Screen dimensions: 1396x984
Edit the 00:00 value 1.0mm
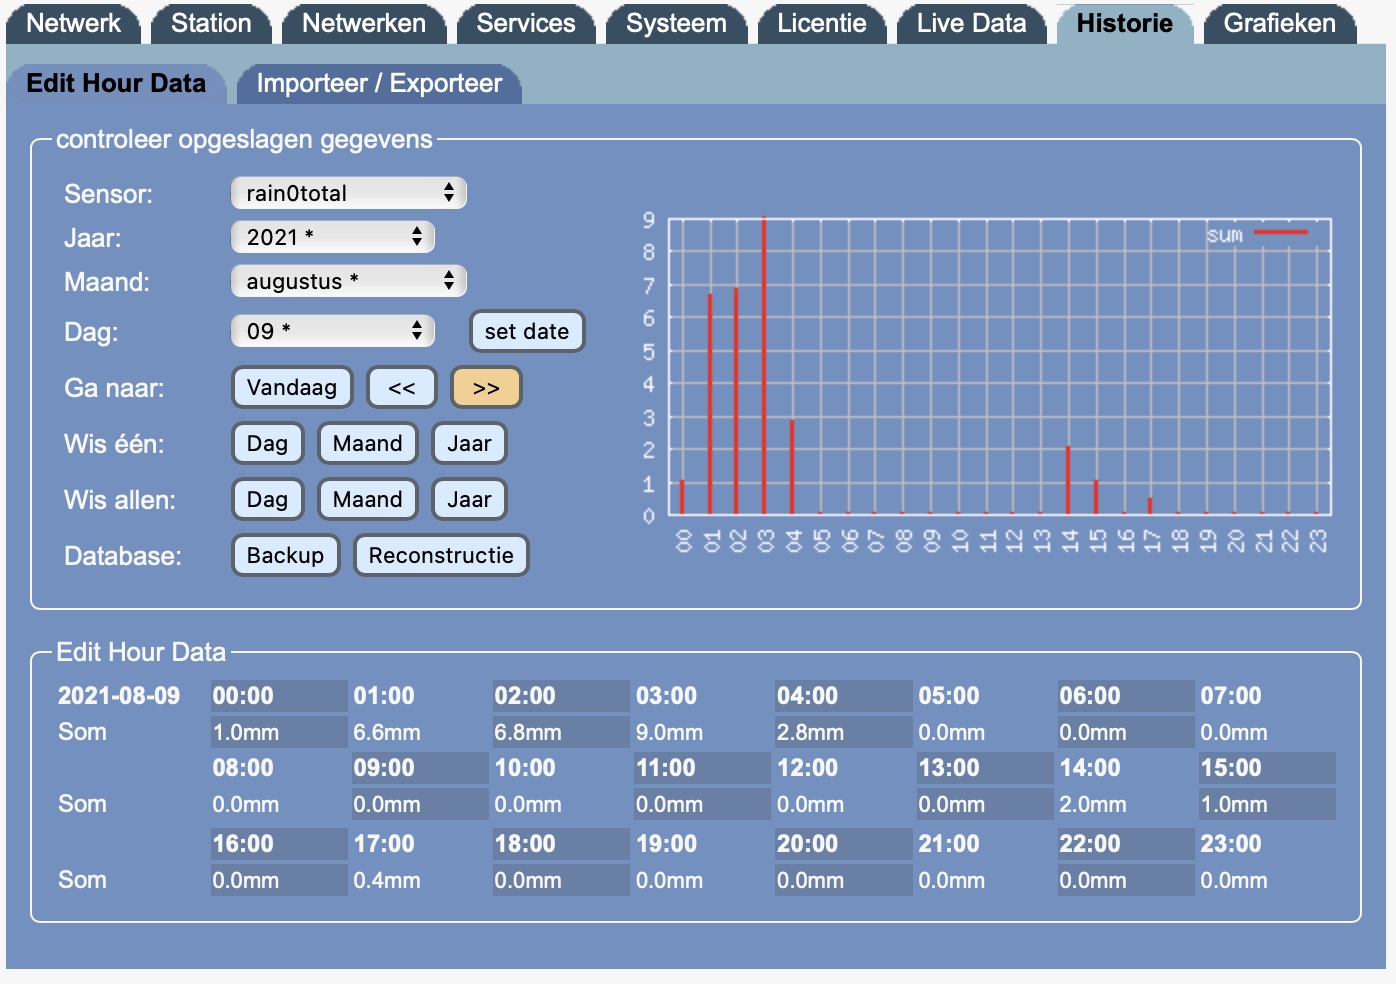coord(279,732)
